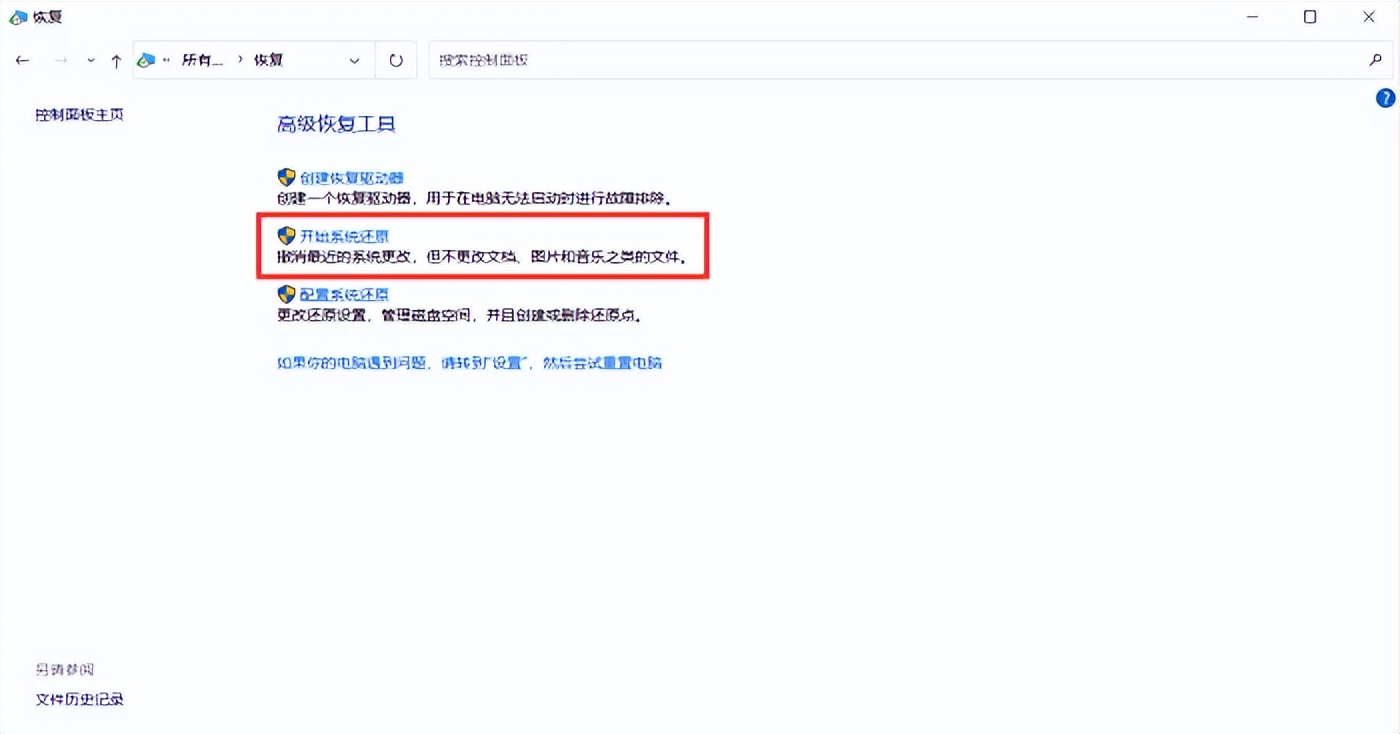Viewport: 1400px width, 734px height.
Task: Click the up-arrow navigation icon
Action: tap(116, 60)
